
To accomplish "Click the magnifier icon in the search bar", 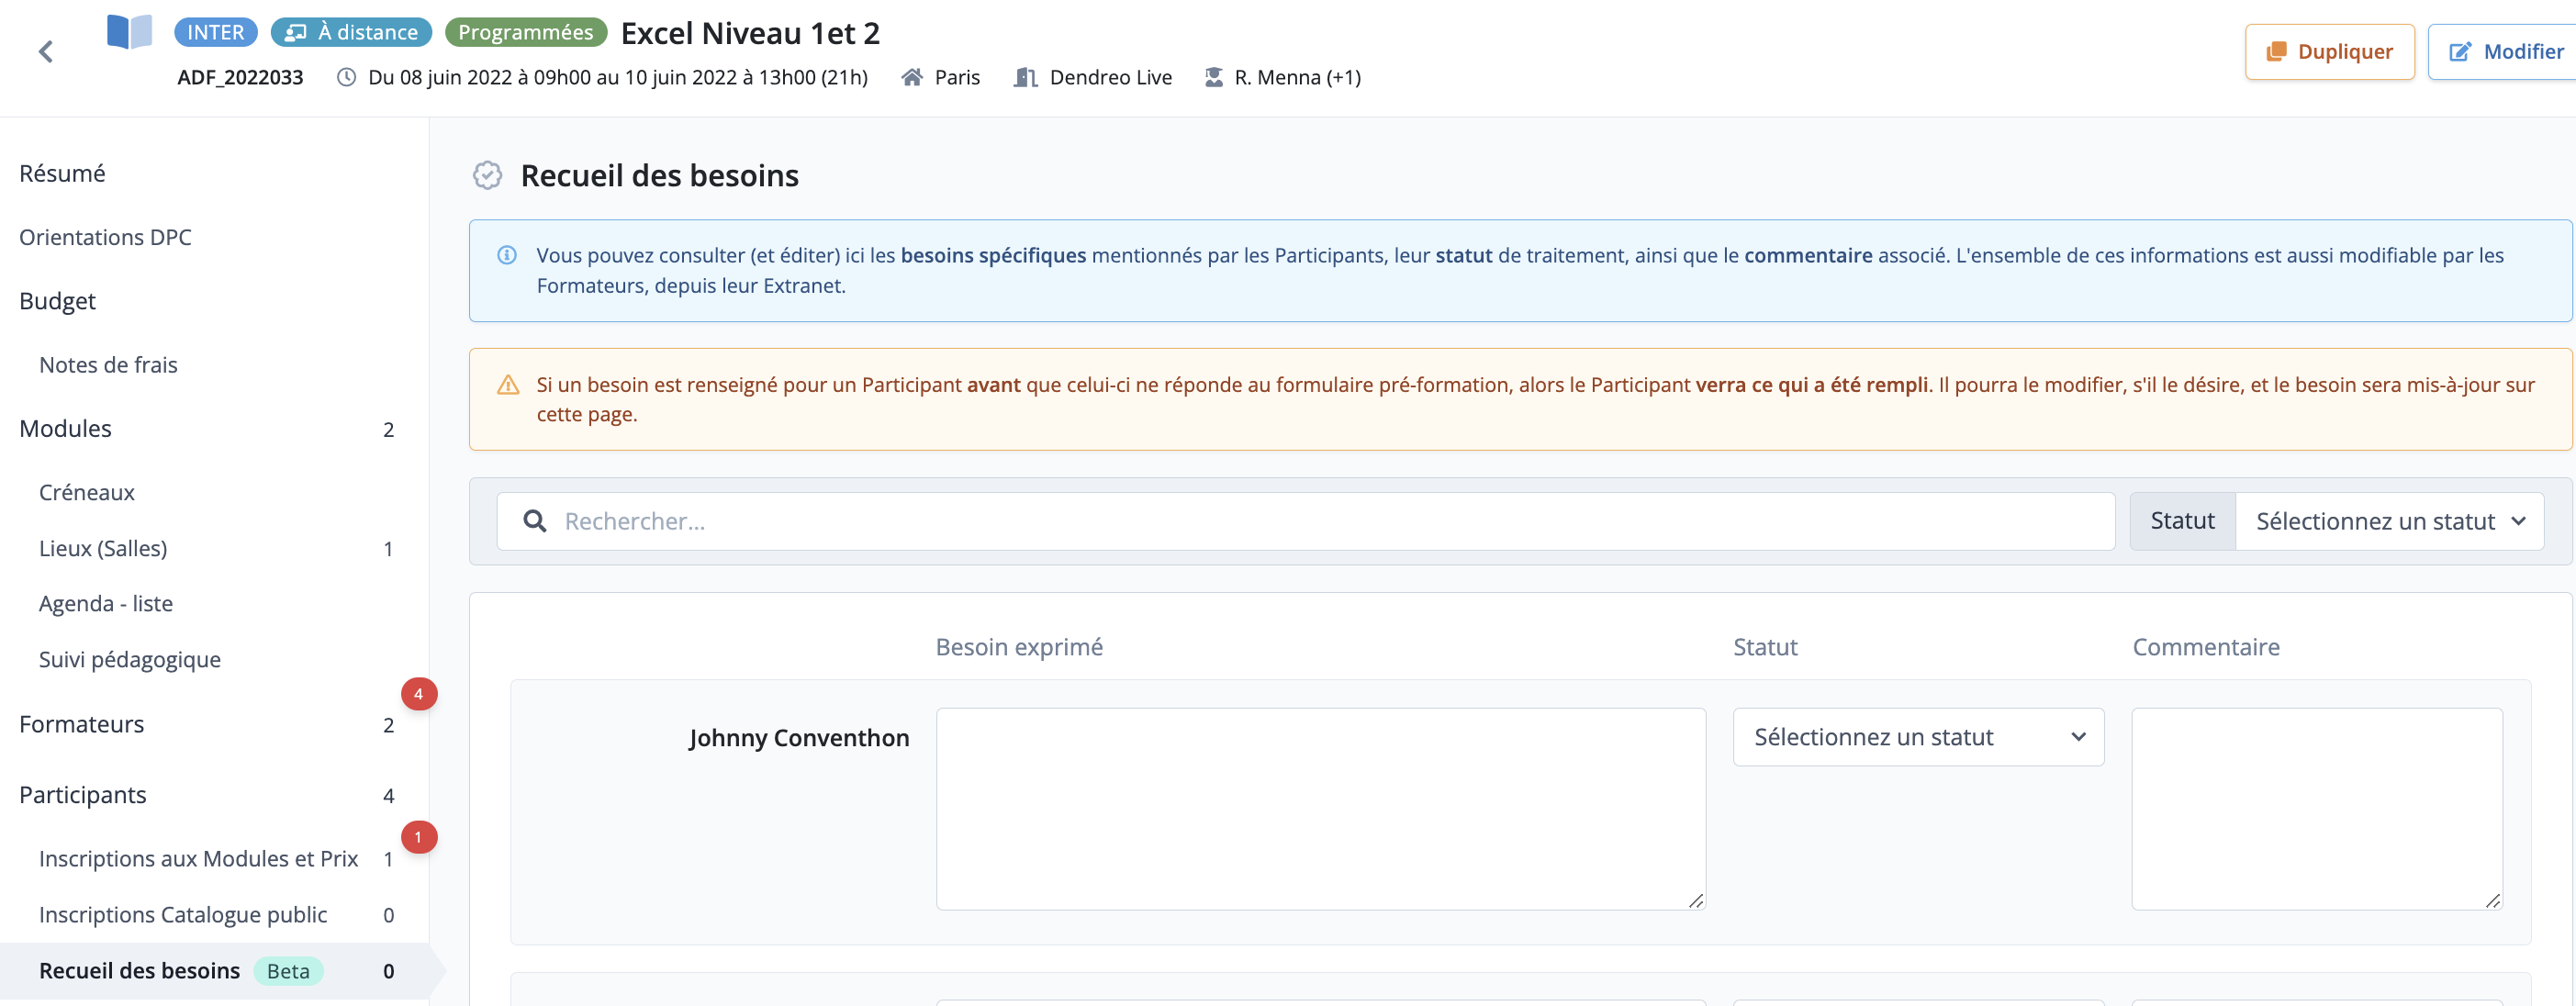I will coord(534,520).
